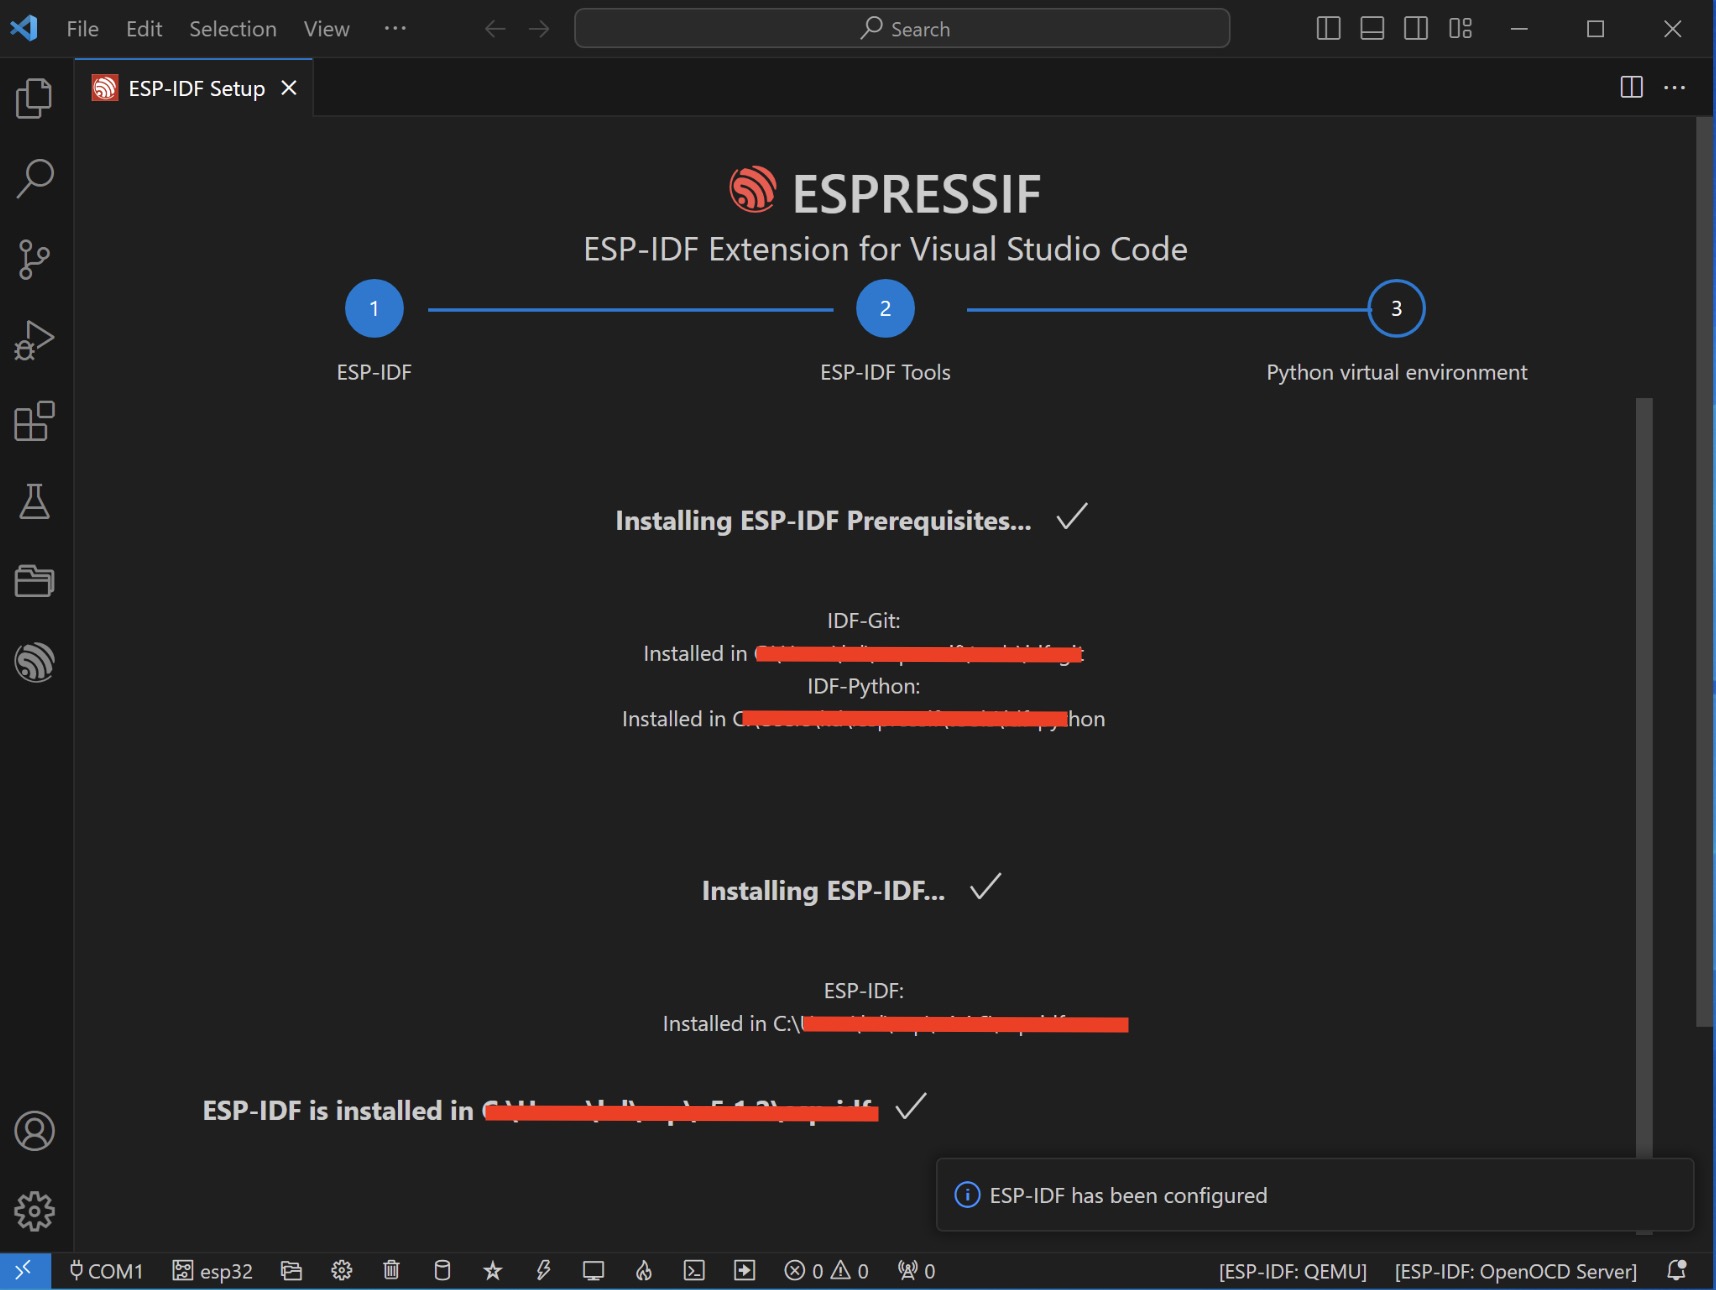Open the Testing flask view
Screen dimensions: 1716x1290
tap(35, 501)
